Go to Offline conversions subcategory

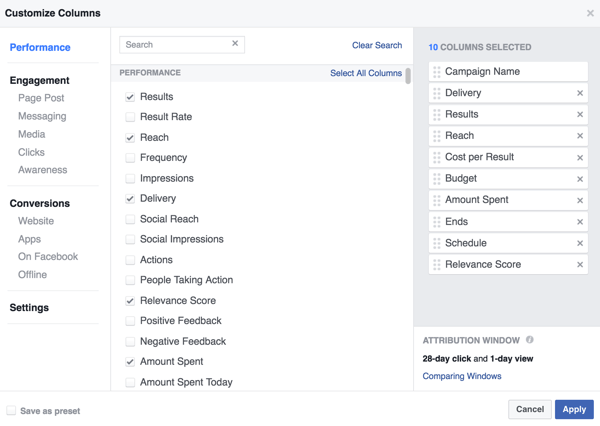33,274
